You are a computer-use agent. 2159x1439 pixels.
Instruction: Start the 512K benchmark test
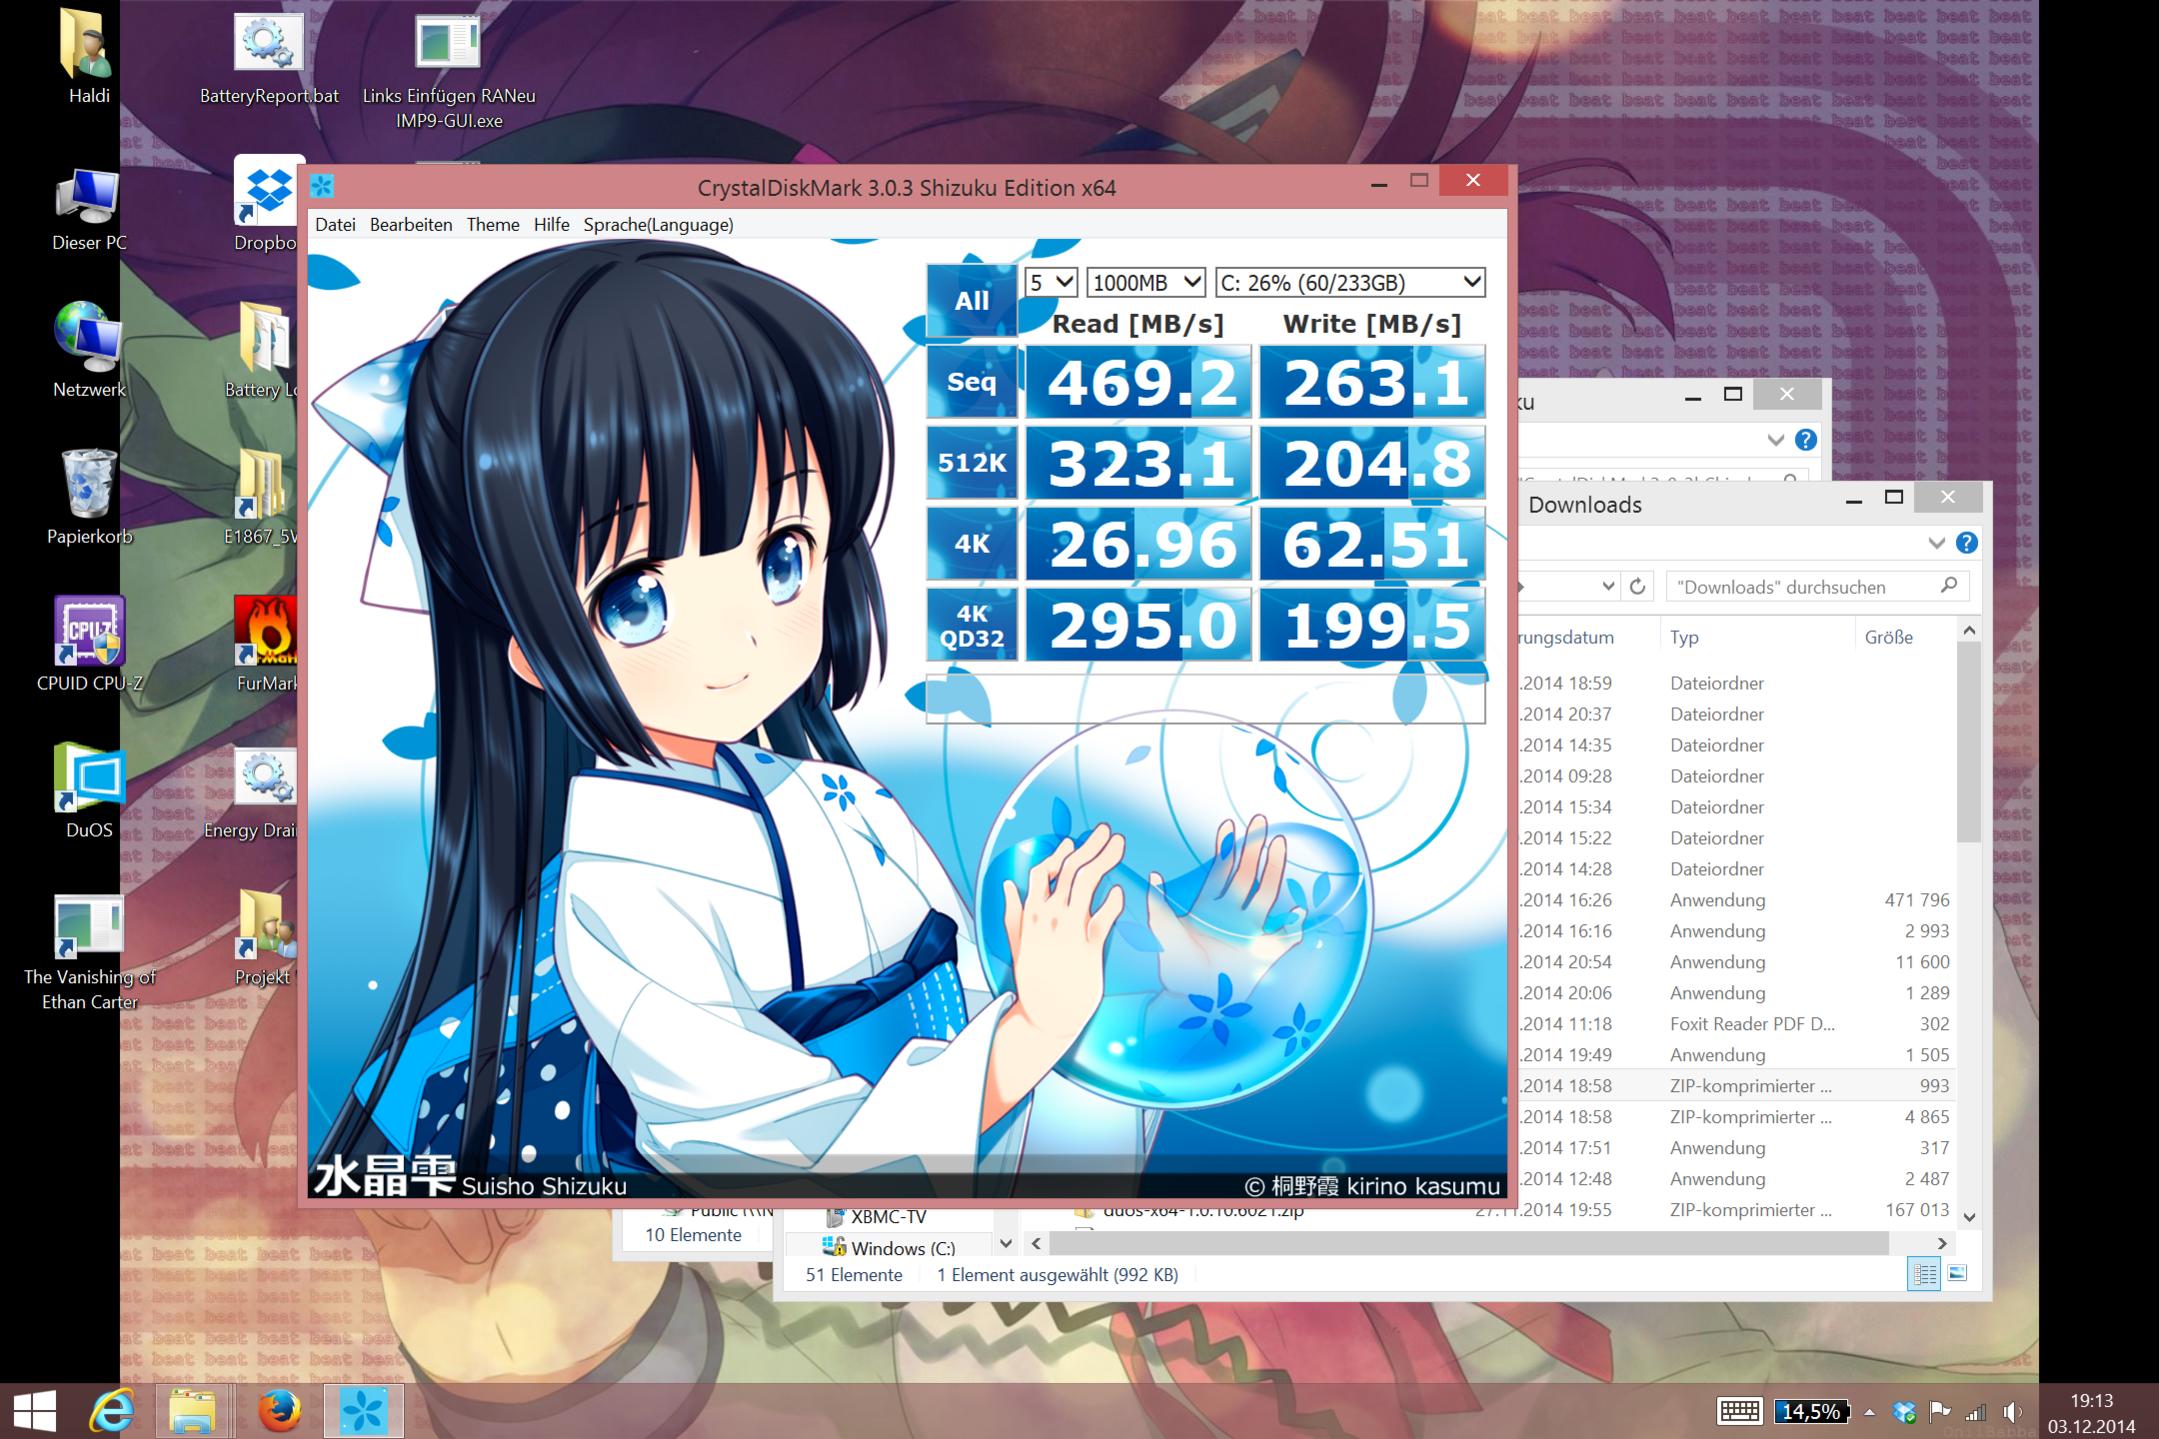[x=971, y=462]
